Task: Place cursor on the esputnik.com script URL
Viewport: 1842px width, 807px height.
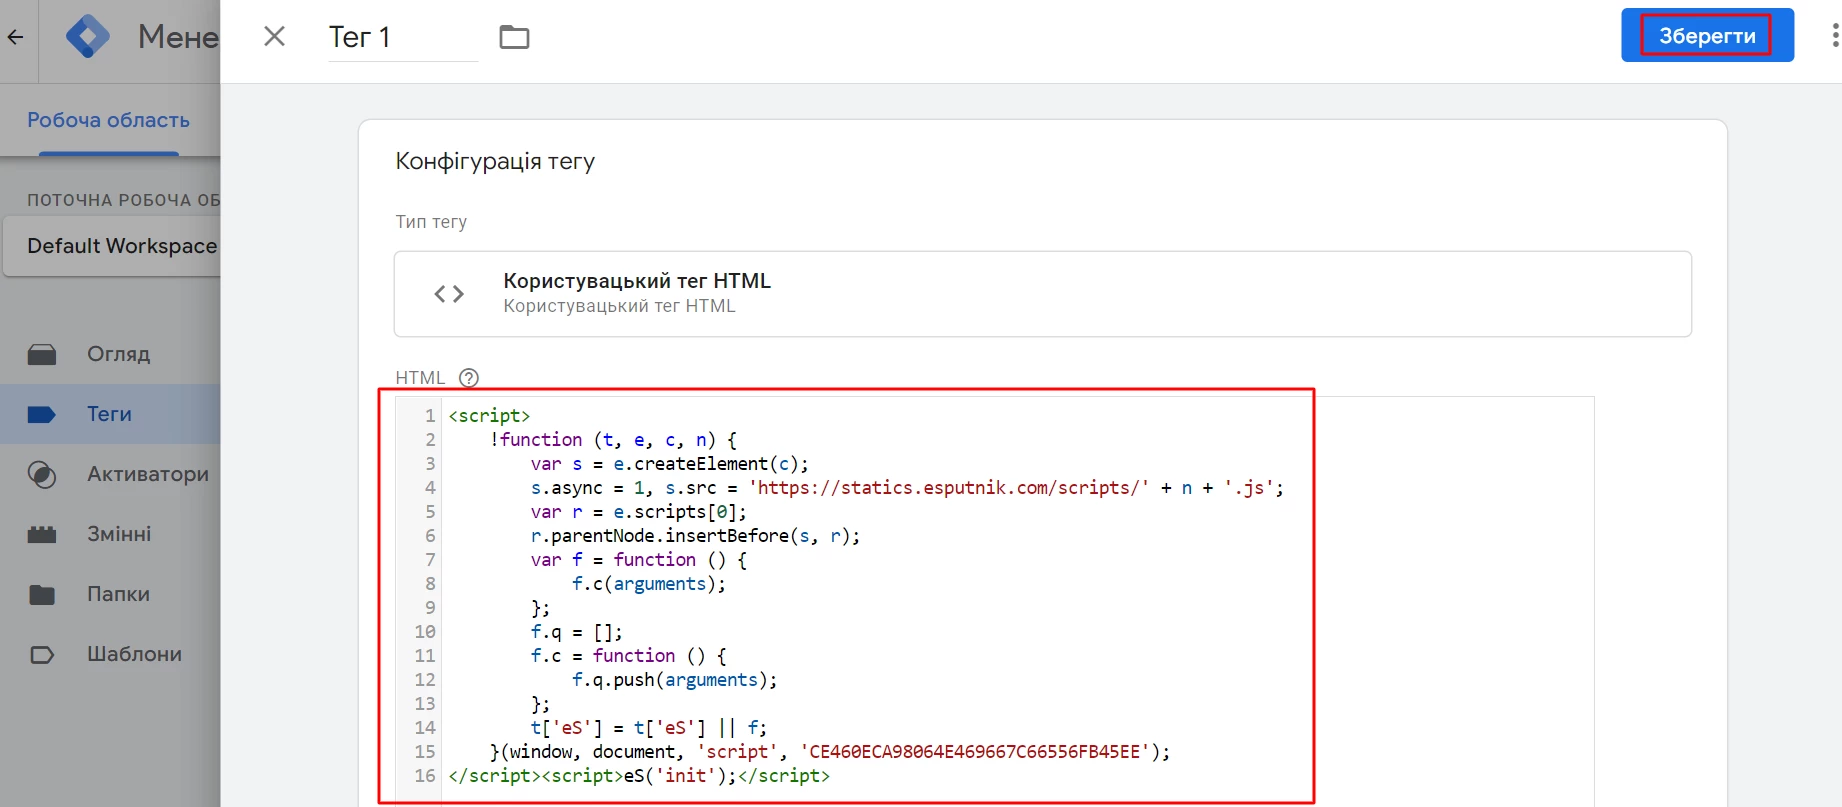Action: tap(950, 488)
